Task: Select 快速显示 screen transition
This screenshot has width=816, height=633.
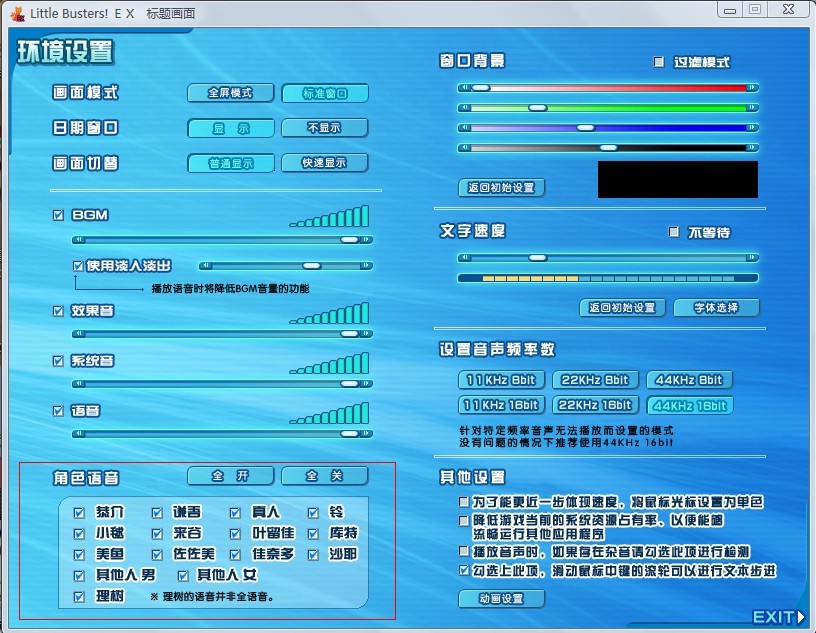Action: click(x=325, y=163)
